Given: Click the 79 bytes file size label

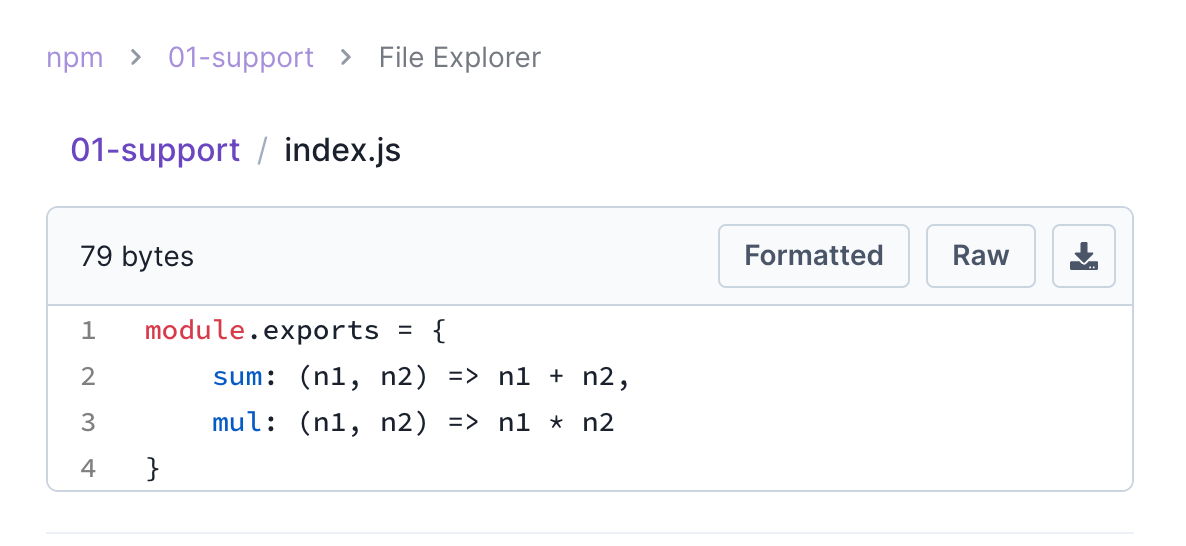Looking at the screenshot, I should (x=137, y=256).
